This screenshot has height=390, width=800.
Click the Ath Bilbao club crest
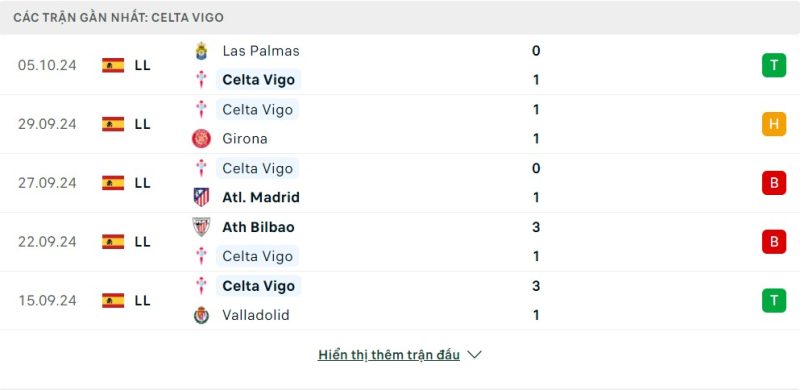(202, 227)
